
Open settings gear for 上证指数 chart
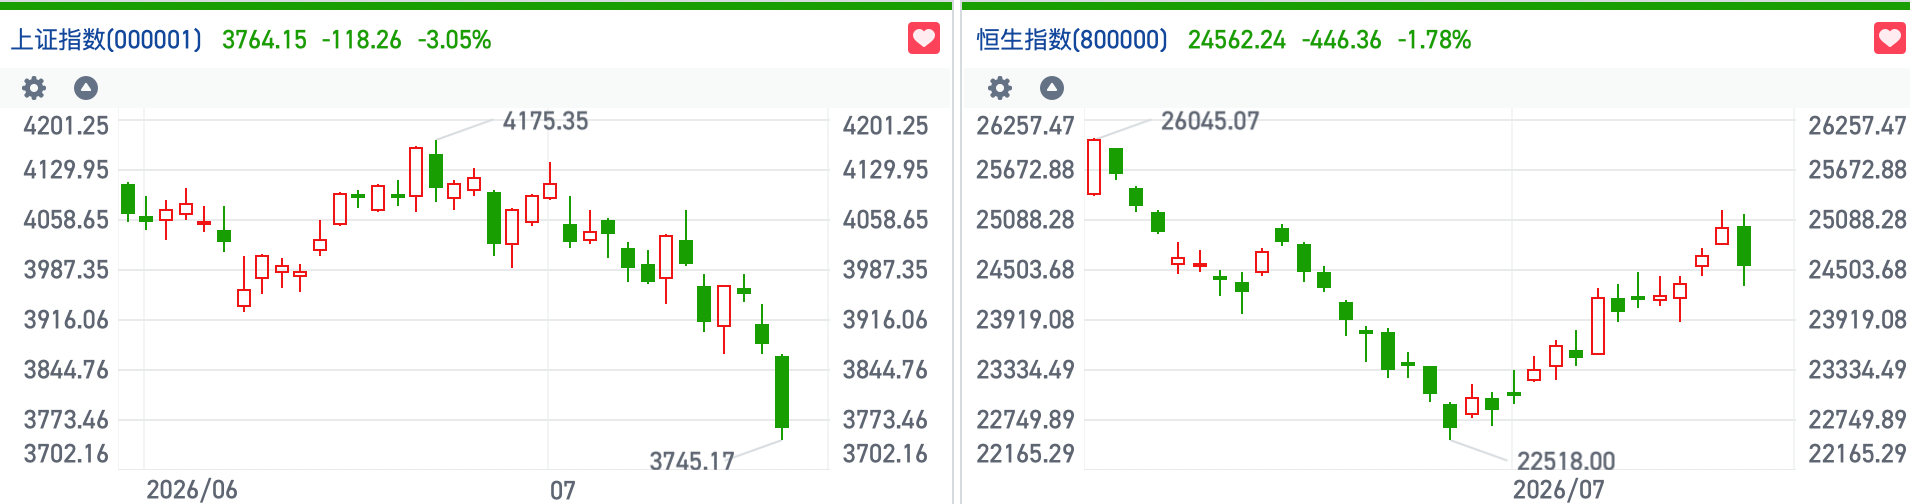point(34,88)
